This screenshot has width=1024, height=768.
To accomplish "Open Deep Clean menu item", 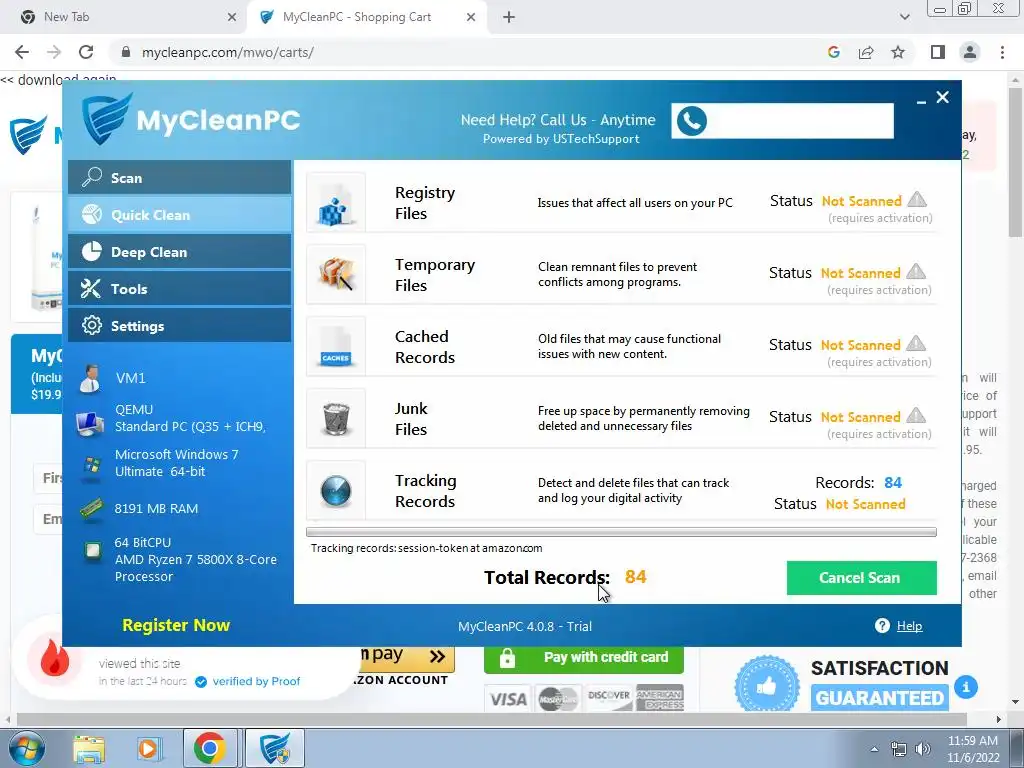I will click(180, 252).
